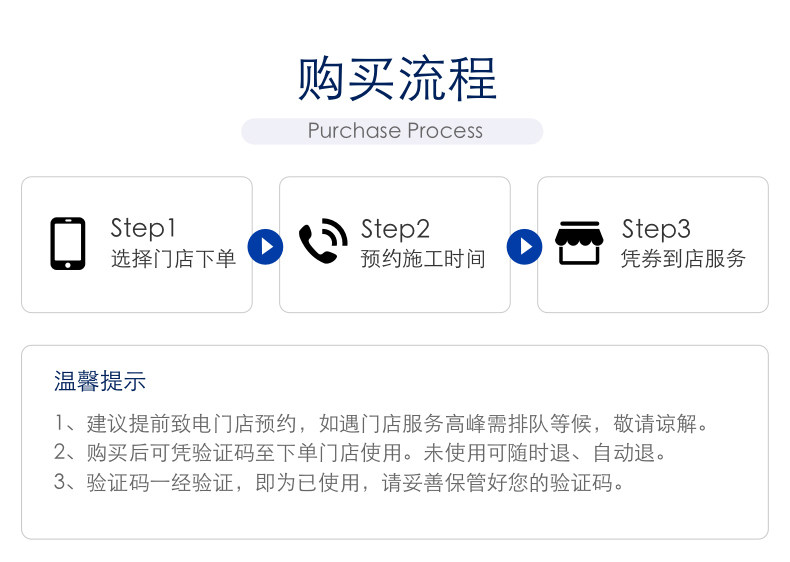Click tip 3 about 验证码一经验证
Viewport: 790px width, 562px height.
[339, 482]
